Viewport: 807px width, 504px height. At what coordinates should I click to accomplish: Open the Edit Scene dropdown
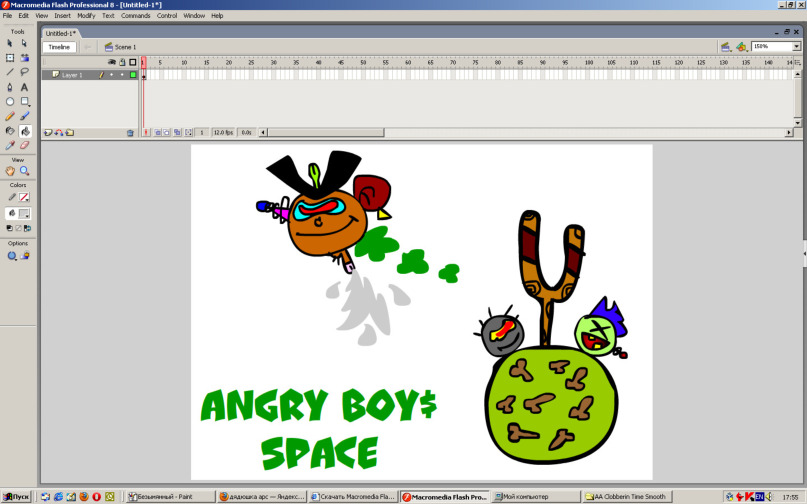[726, 47]
